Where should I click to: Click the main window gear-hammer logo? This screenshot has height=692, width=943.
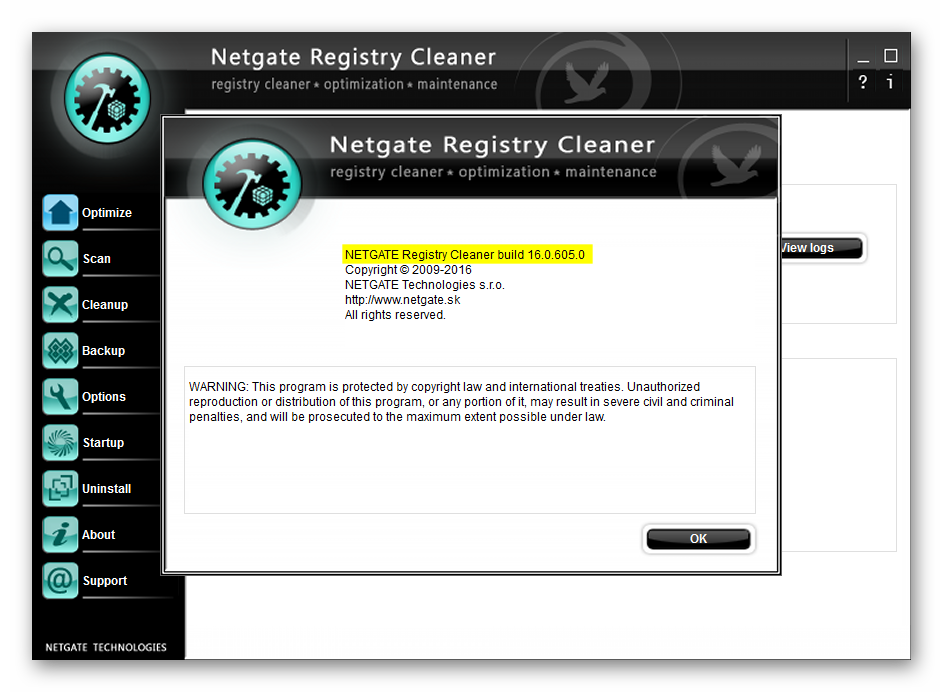click(108, 98)
